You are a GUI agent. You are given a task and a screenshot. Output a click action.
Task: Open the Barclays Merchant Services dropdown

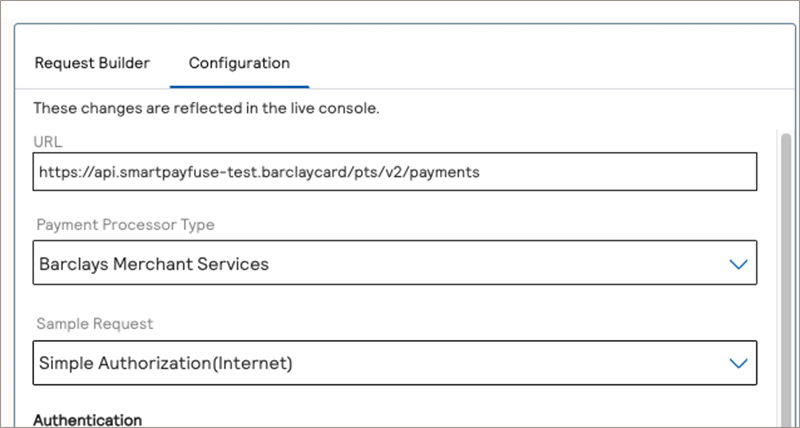tap(394, 265)
